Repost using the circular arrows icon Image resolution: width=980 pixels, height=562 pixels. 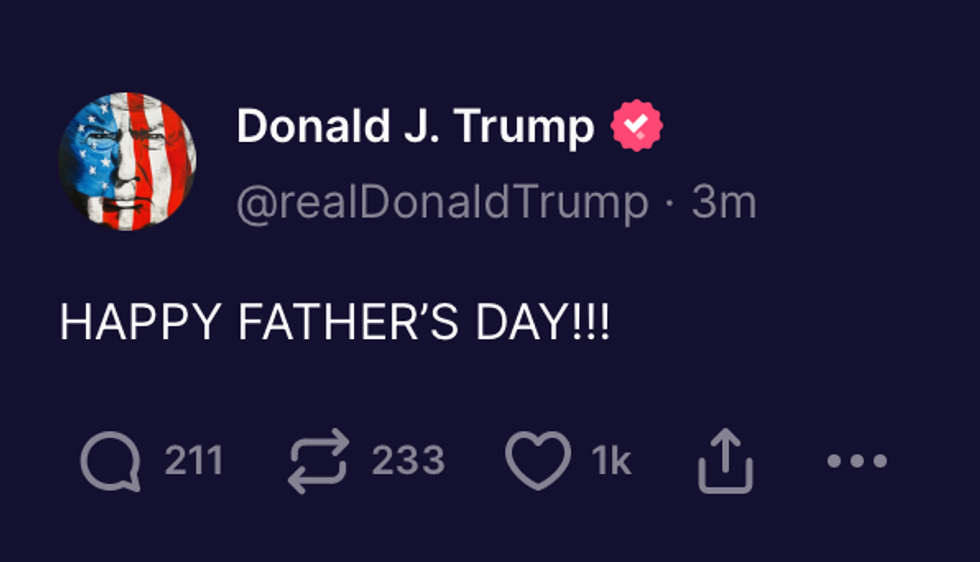pos(319,461)
